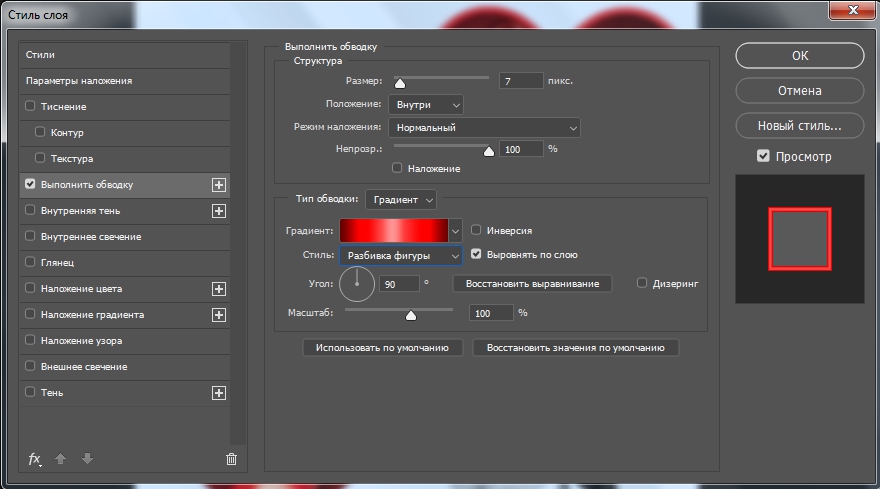Enable the Глянец checkbox

[30, 262]
